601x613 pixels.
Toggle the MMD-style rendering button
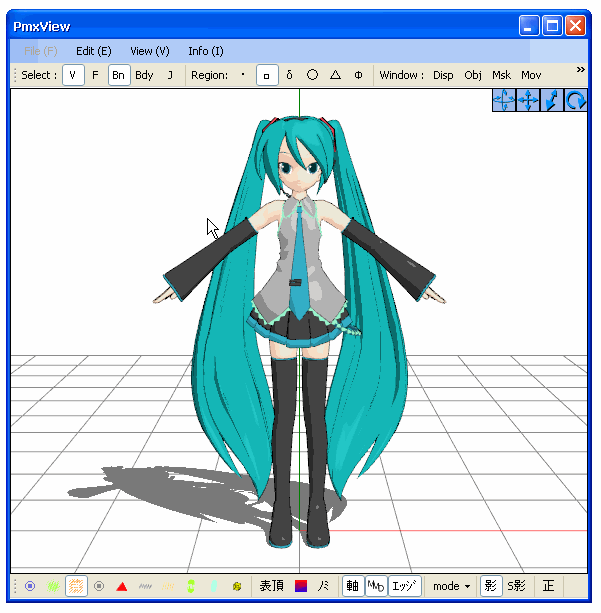click(376, 586)
